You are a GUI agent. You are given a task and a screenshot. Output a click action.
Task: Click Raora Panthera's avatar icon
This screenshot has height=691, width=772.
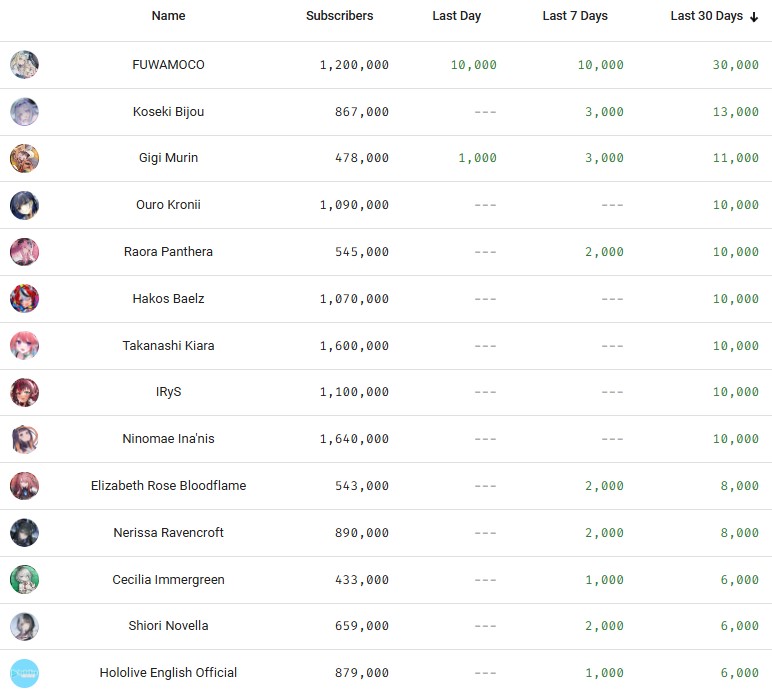24,252
